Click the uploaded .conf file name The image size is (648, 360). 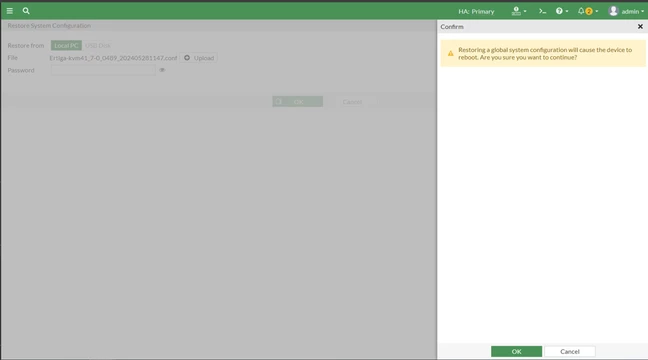click(113, 58)
